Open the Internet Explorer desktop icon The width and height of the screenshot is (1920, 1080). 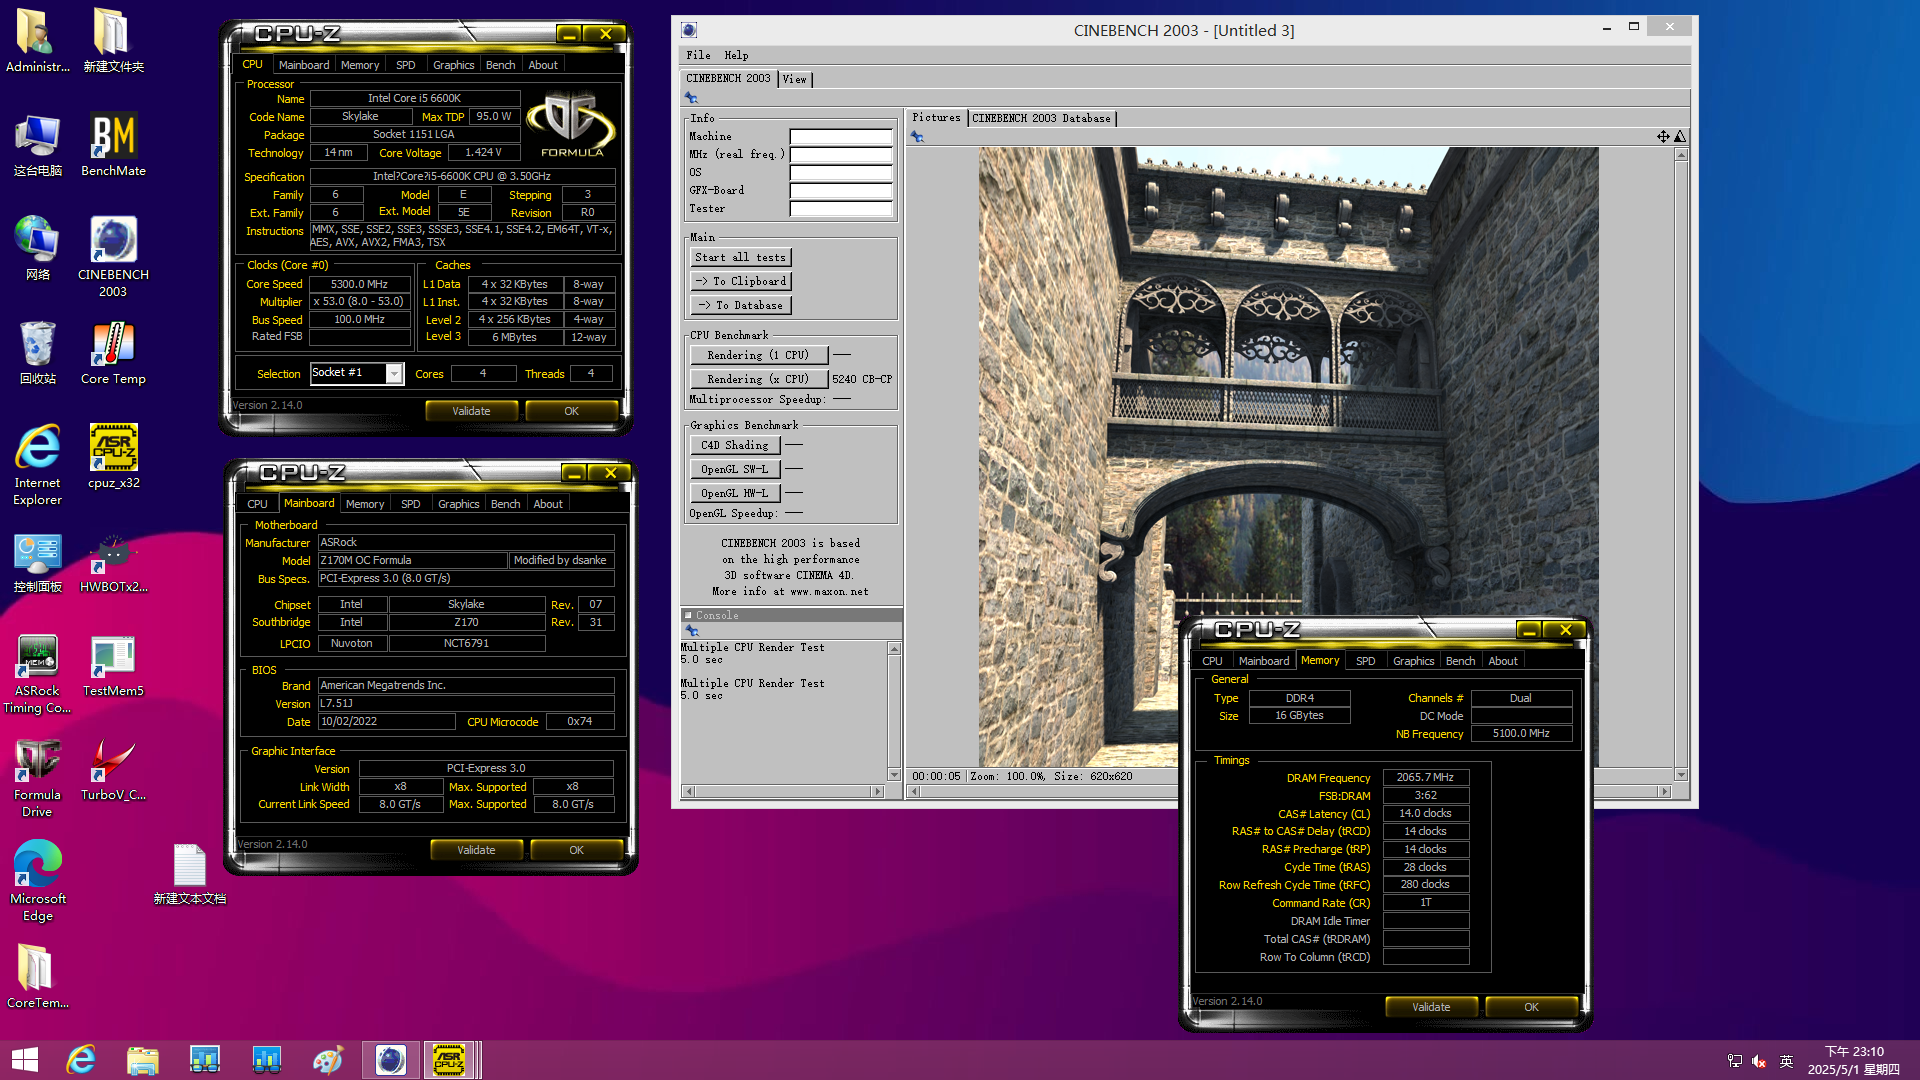[37, 466]
